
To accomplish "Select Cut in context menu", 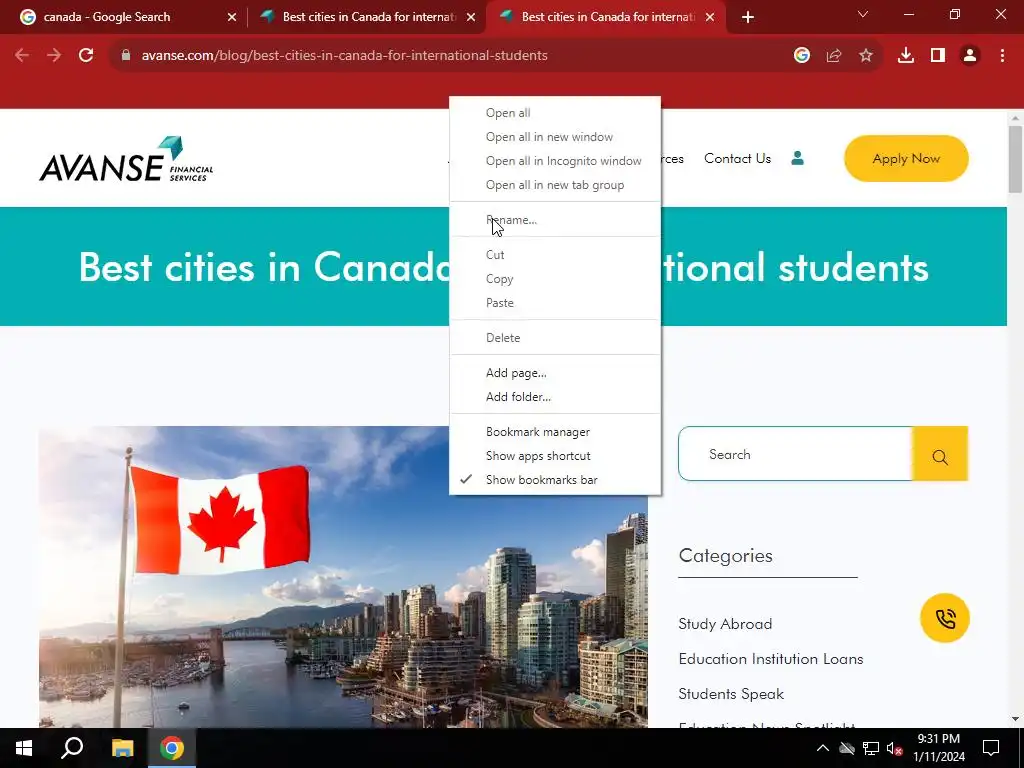I will point(555,255).
